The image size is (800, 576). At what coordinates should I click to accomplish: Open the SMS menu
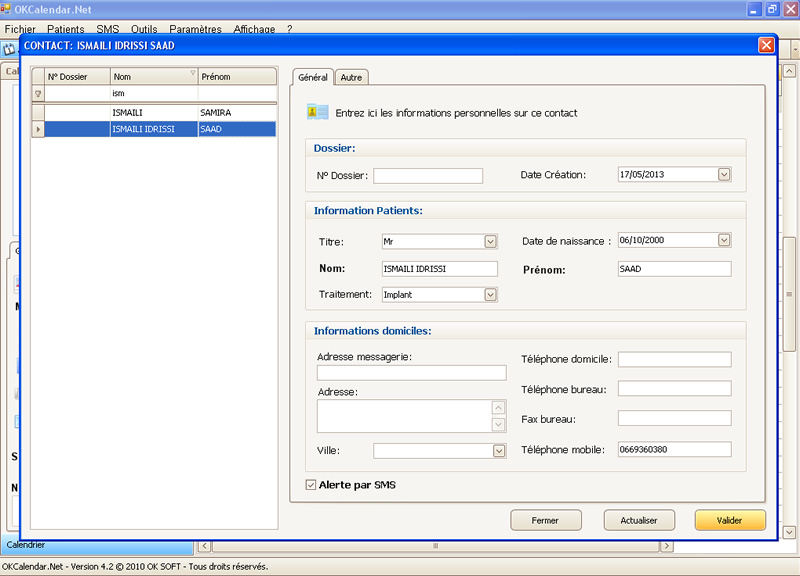(x=108, y=29)
